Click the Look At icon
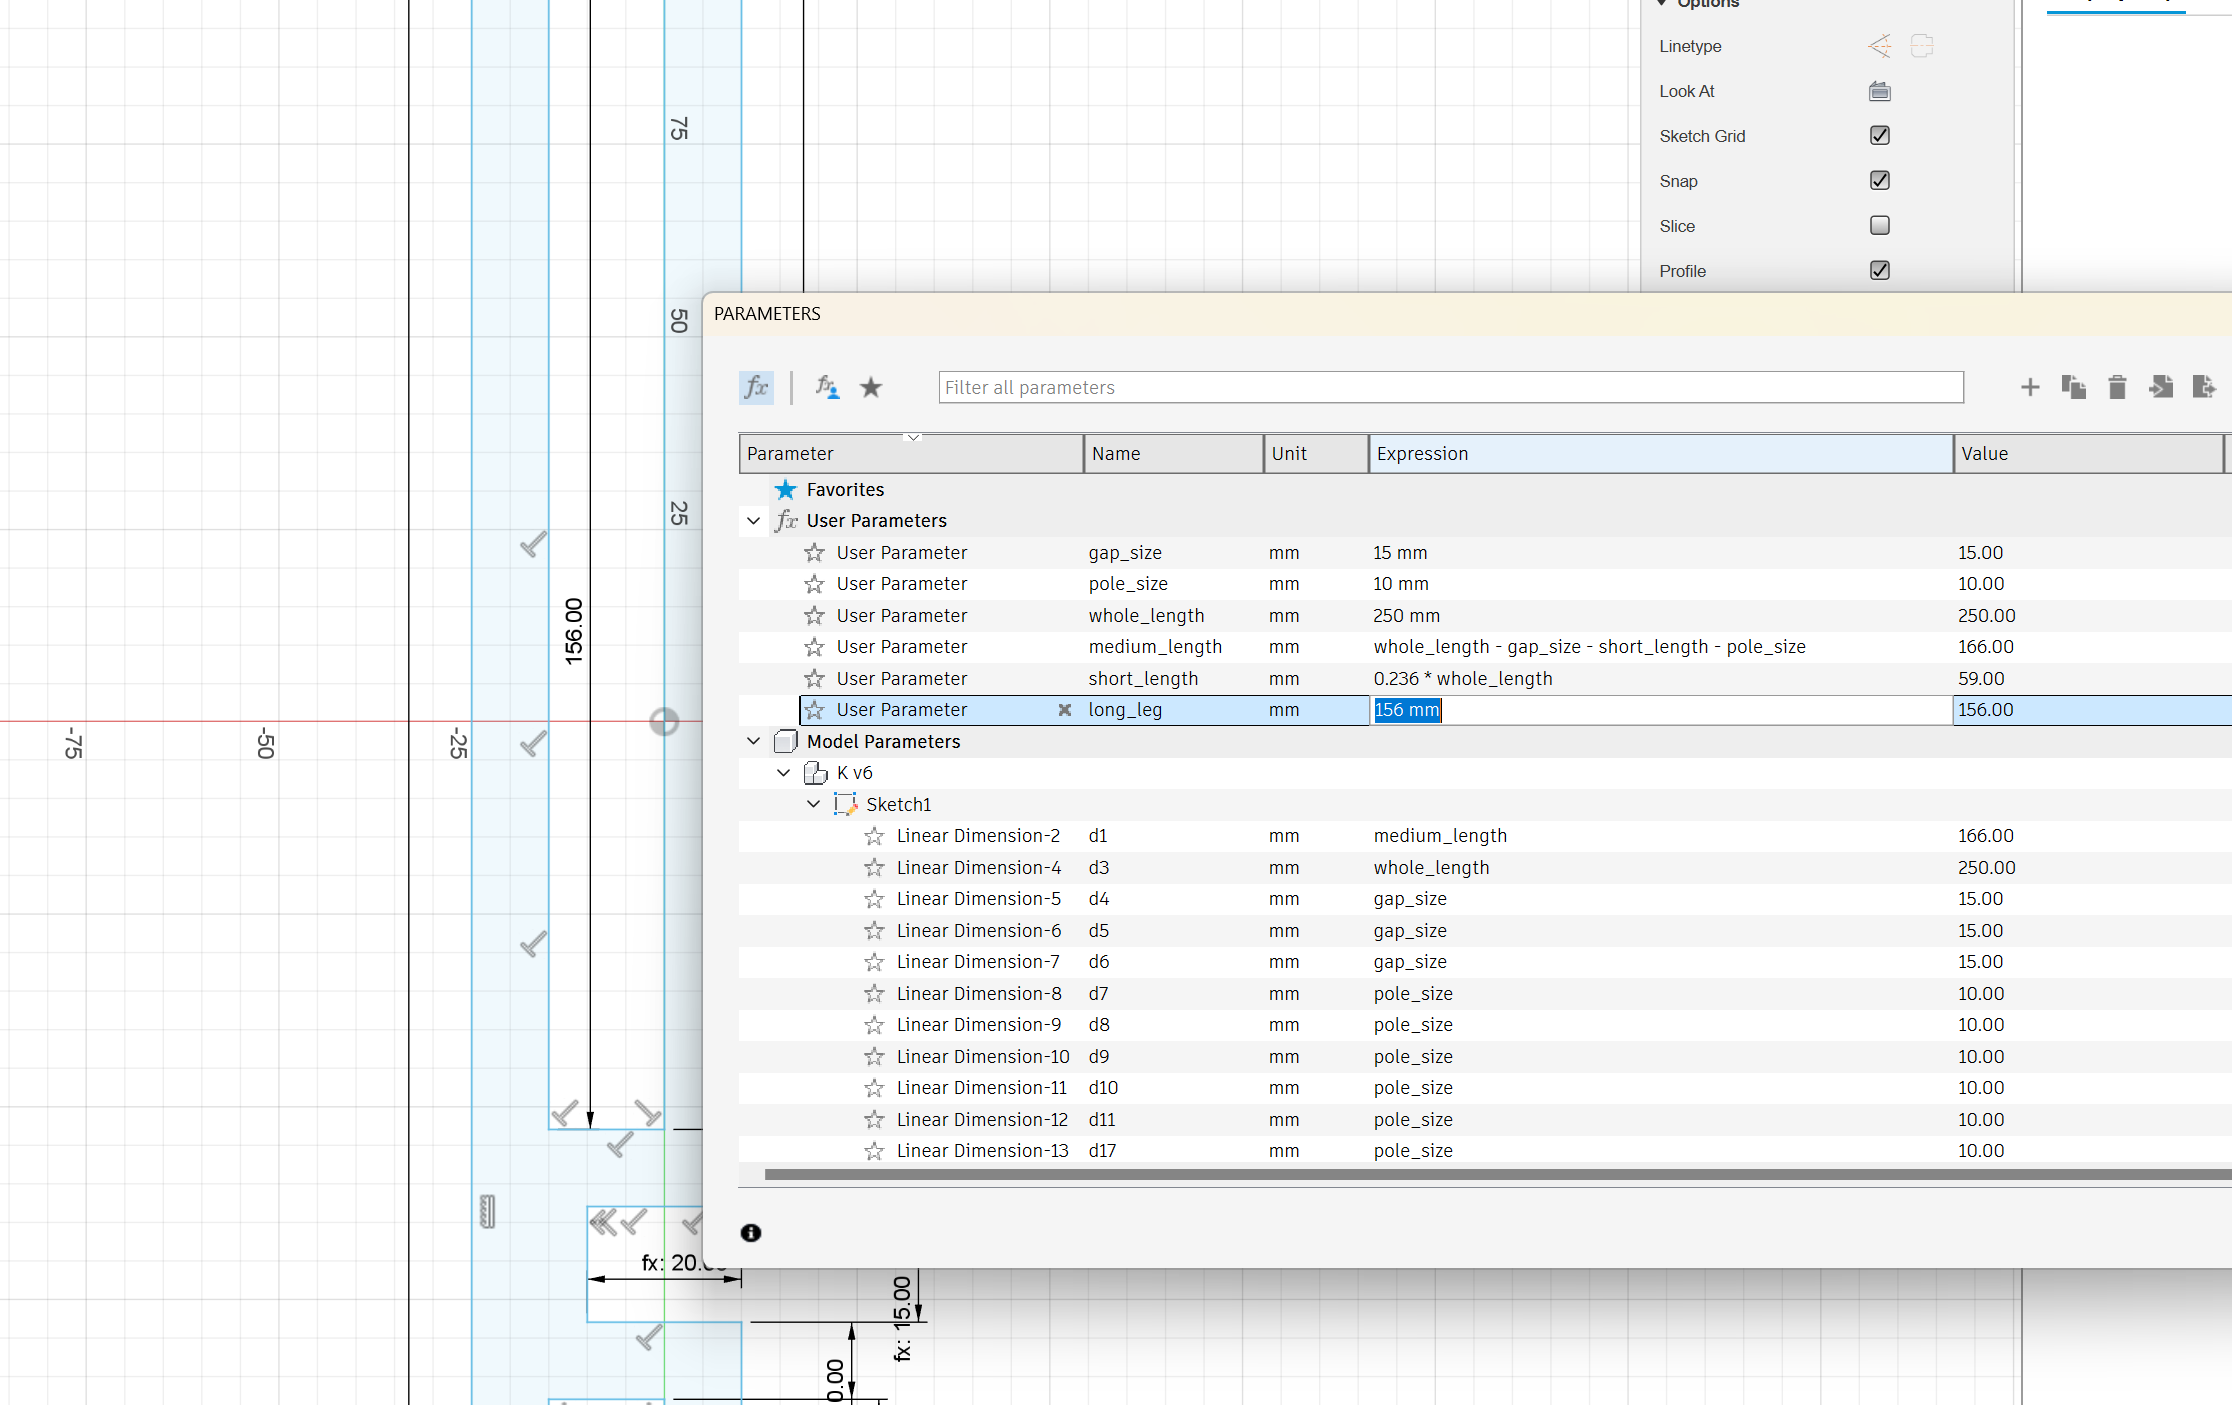Screen dimensions: 2232x1405 [x=1880, y=91]
